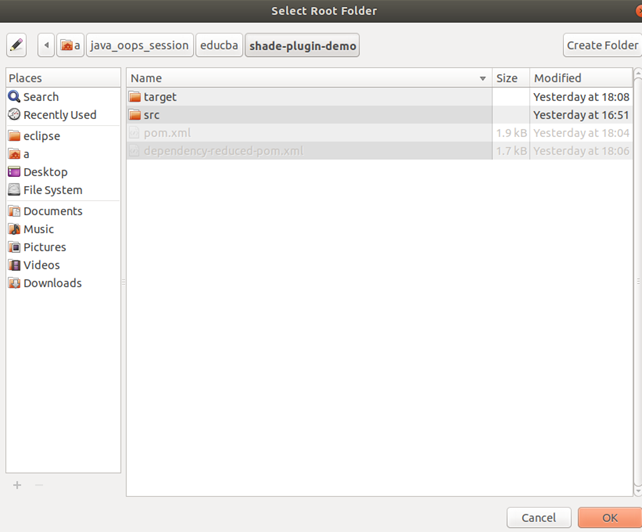Open Videos in Places sidebar
This screenshot has height=532, width=642.
pyautogui.click(x=63, y=265)
